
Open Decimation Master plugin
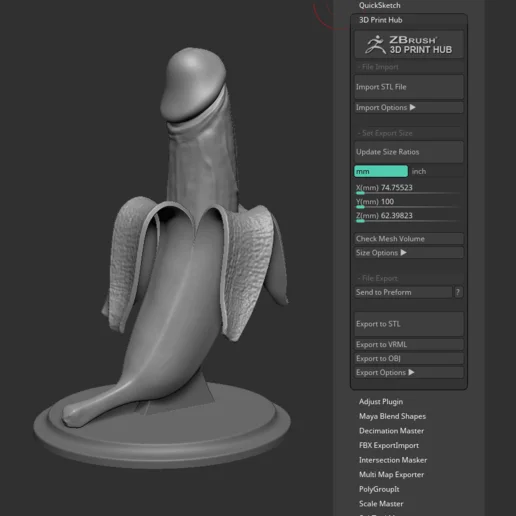(391, 431)
